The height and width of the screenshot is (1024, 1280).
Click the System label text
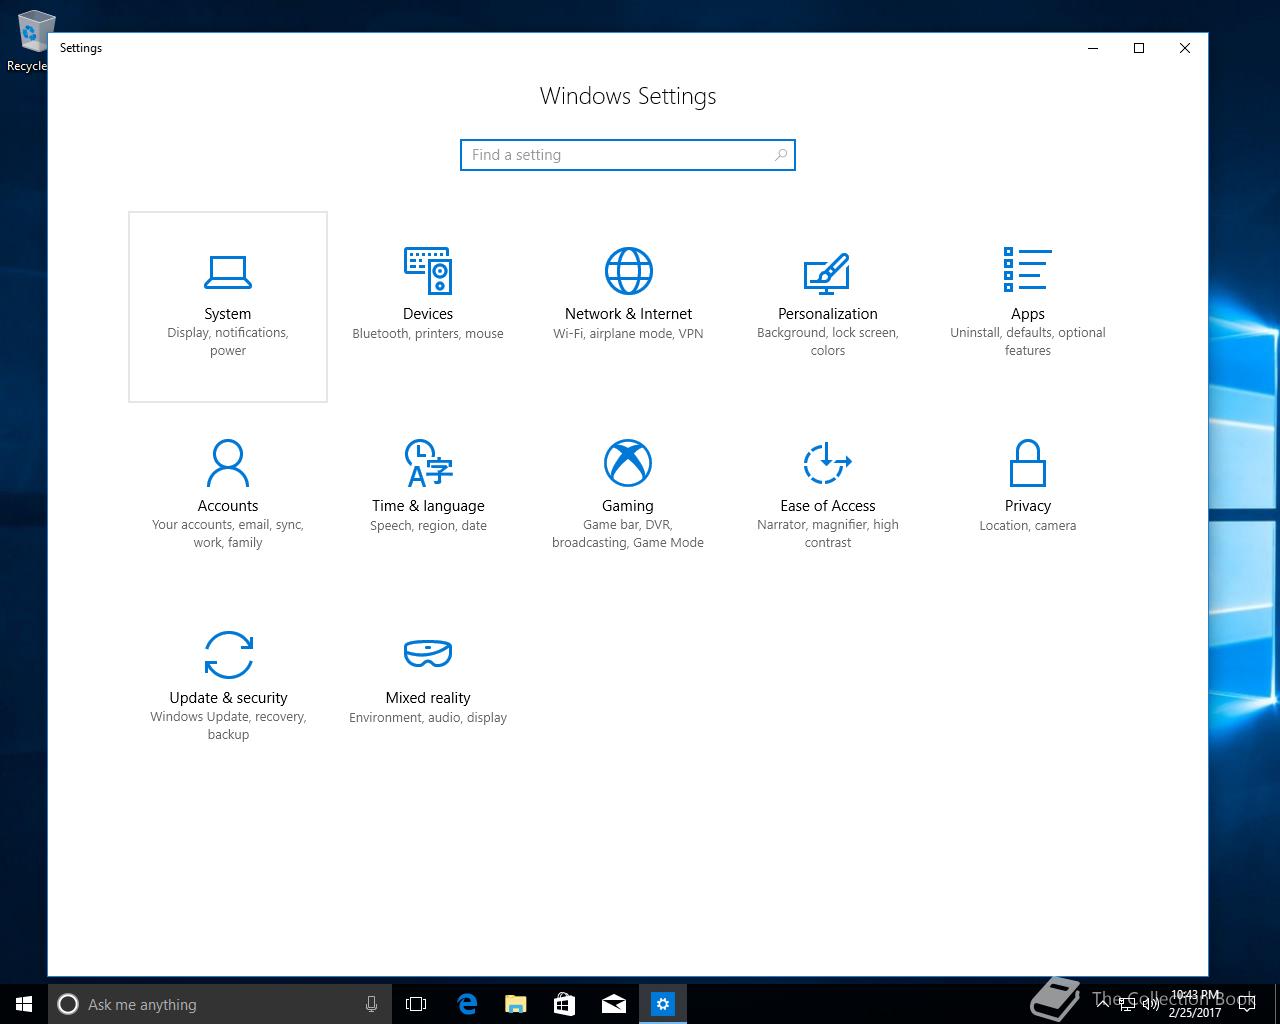[228, 314]
